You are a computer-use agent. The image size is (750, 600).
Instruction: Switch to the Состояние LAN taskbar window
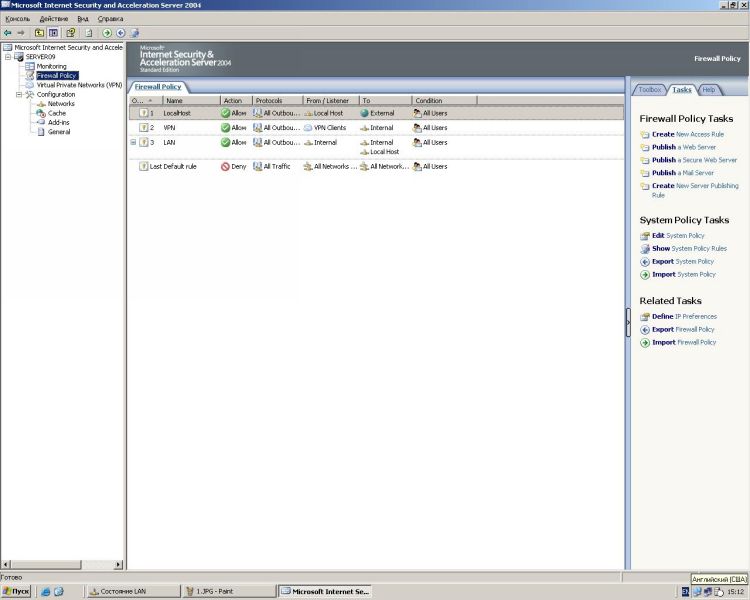pyautogui.click(x=133, y=592)
